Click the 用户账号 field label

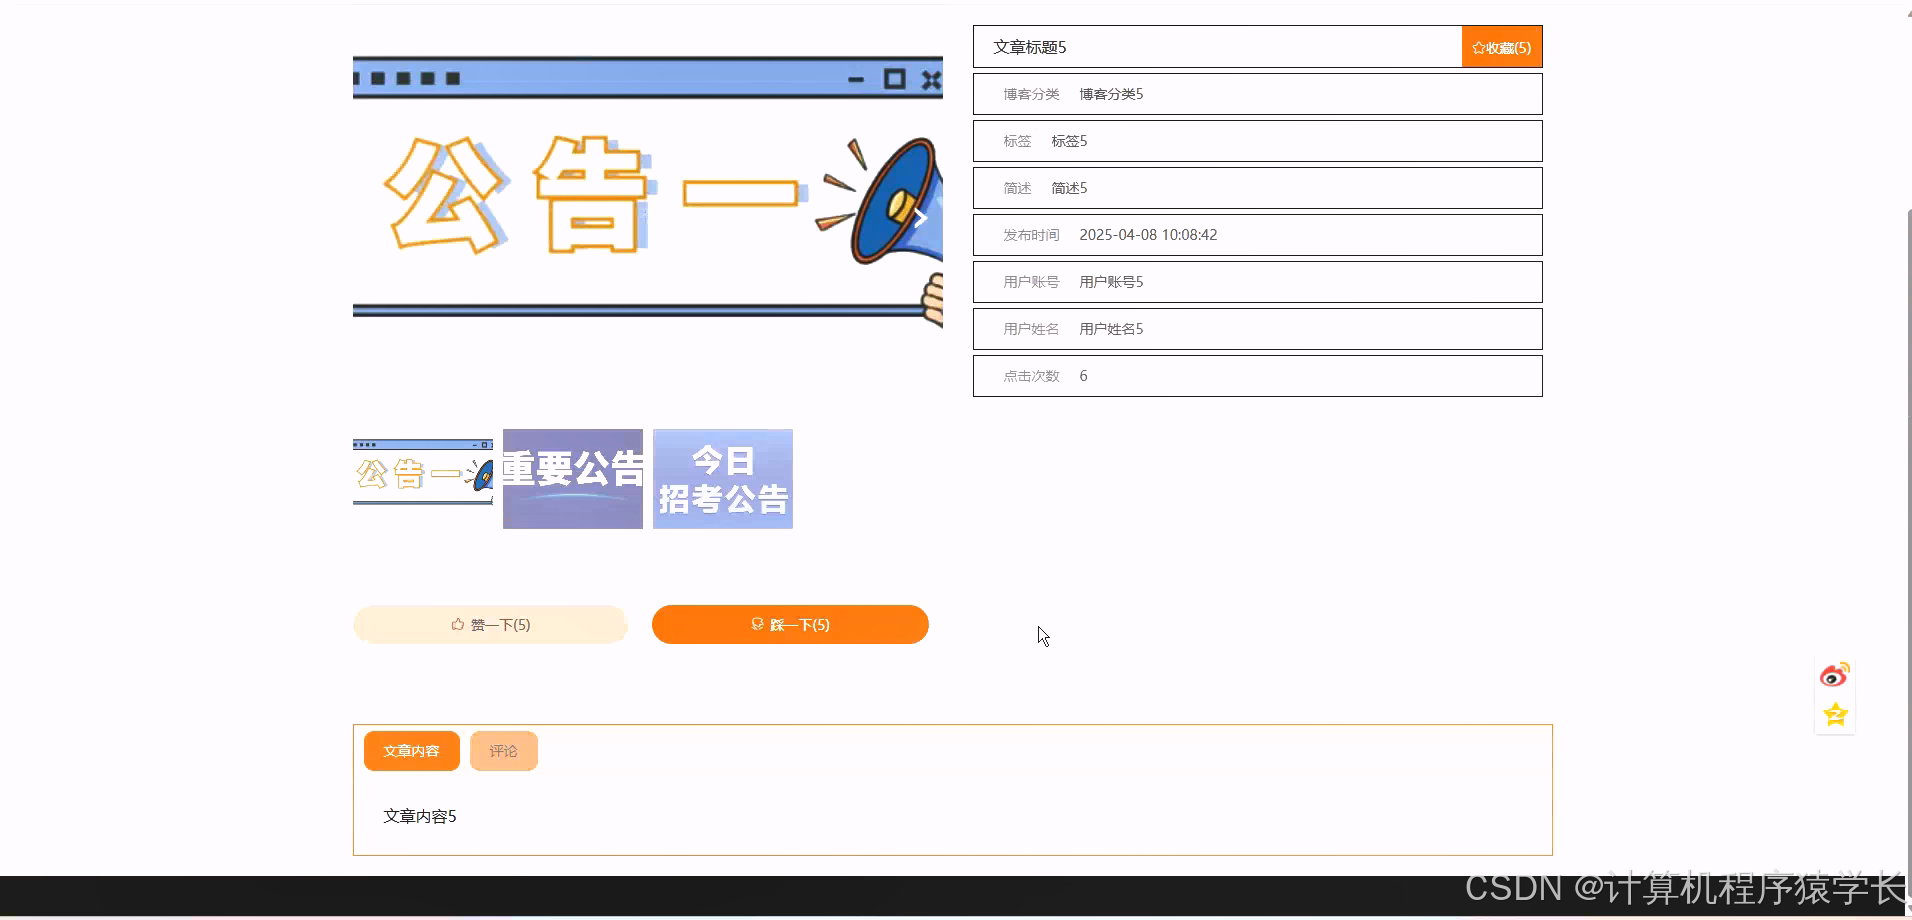click(x=1031, y=282)
